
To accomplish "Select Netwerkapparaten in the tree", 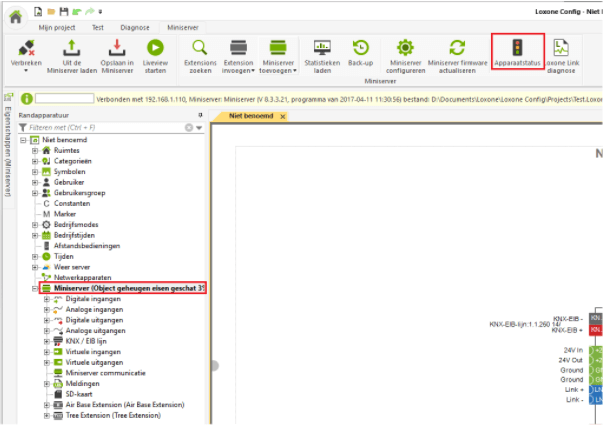I will (x=82, y=276).
